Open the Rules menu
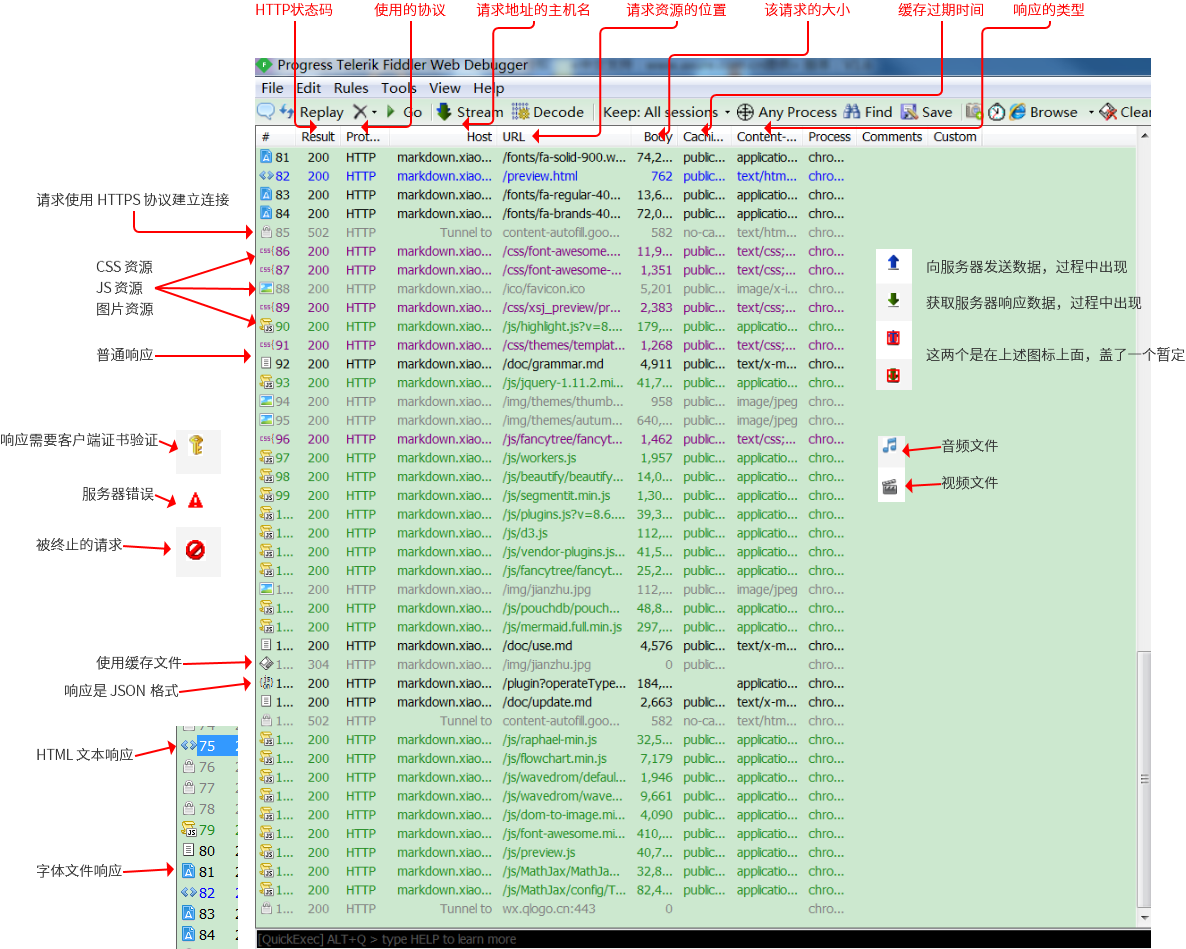 pyautogui.click(x=351, y=88)
